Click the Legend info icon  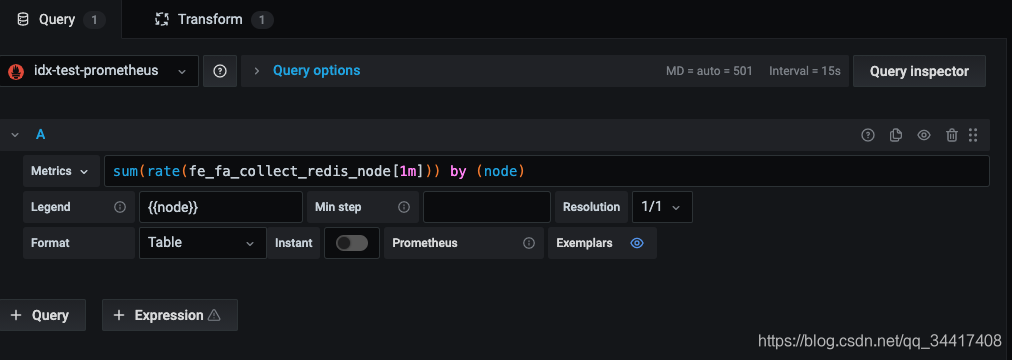pos(119,207)
